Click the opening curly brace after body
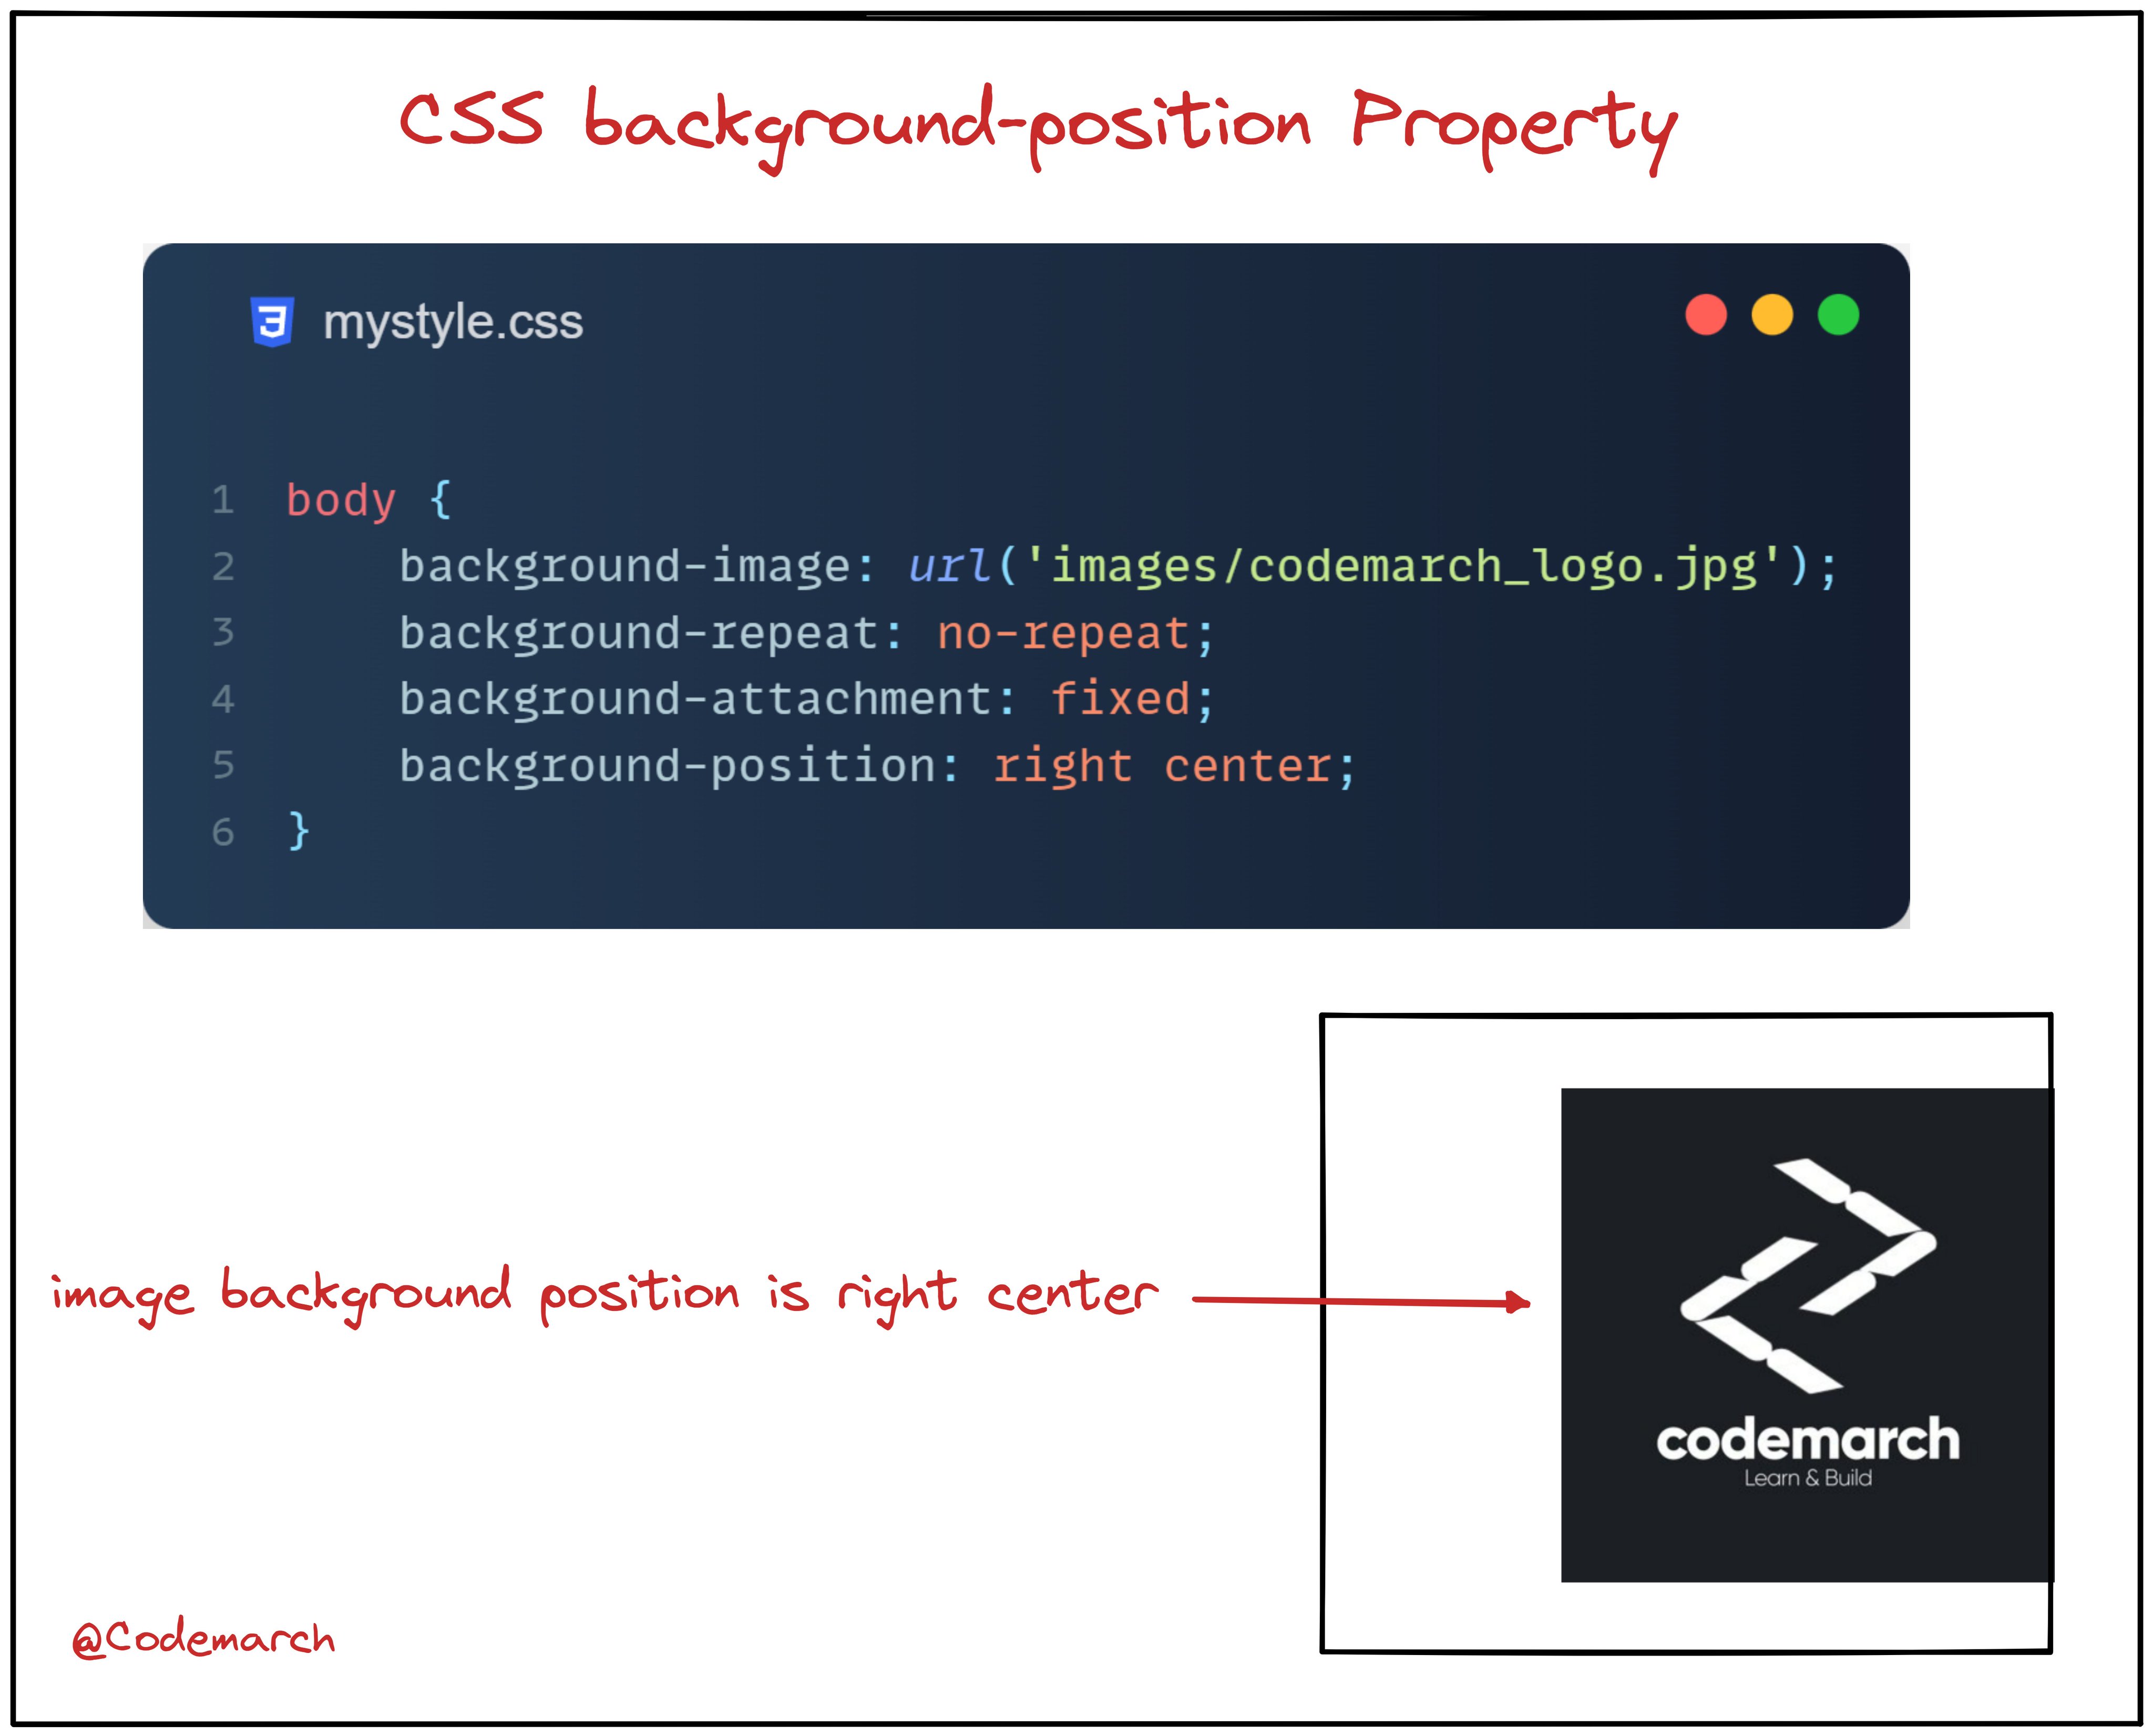Viewport: 2153px width, 1736px height. 440,499
